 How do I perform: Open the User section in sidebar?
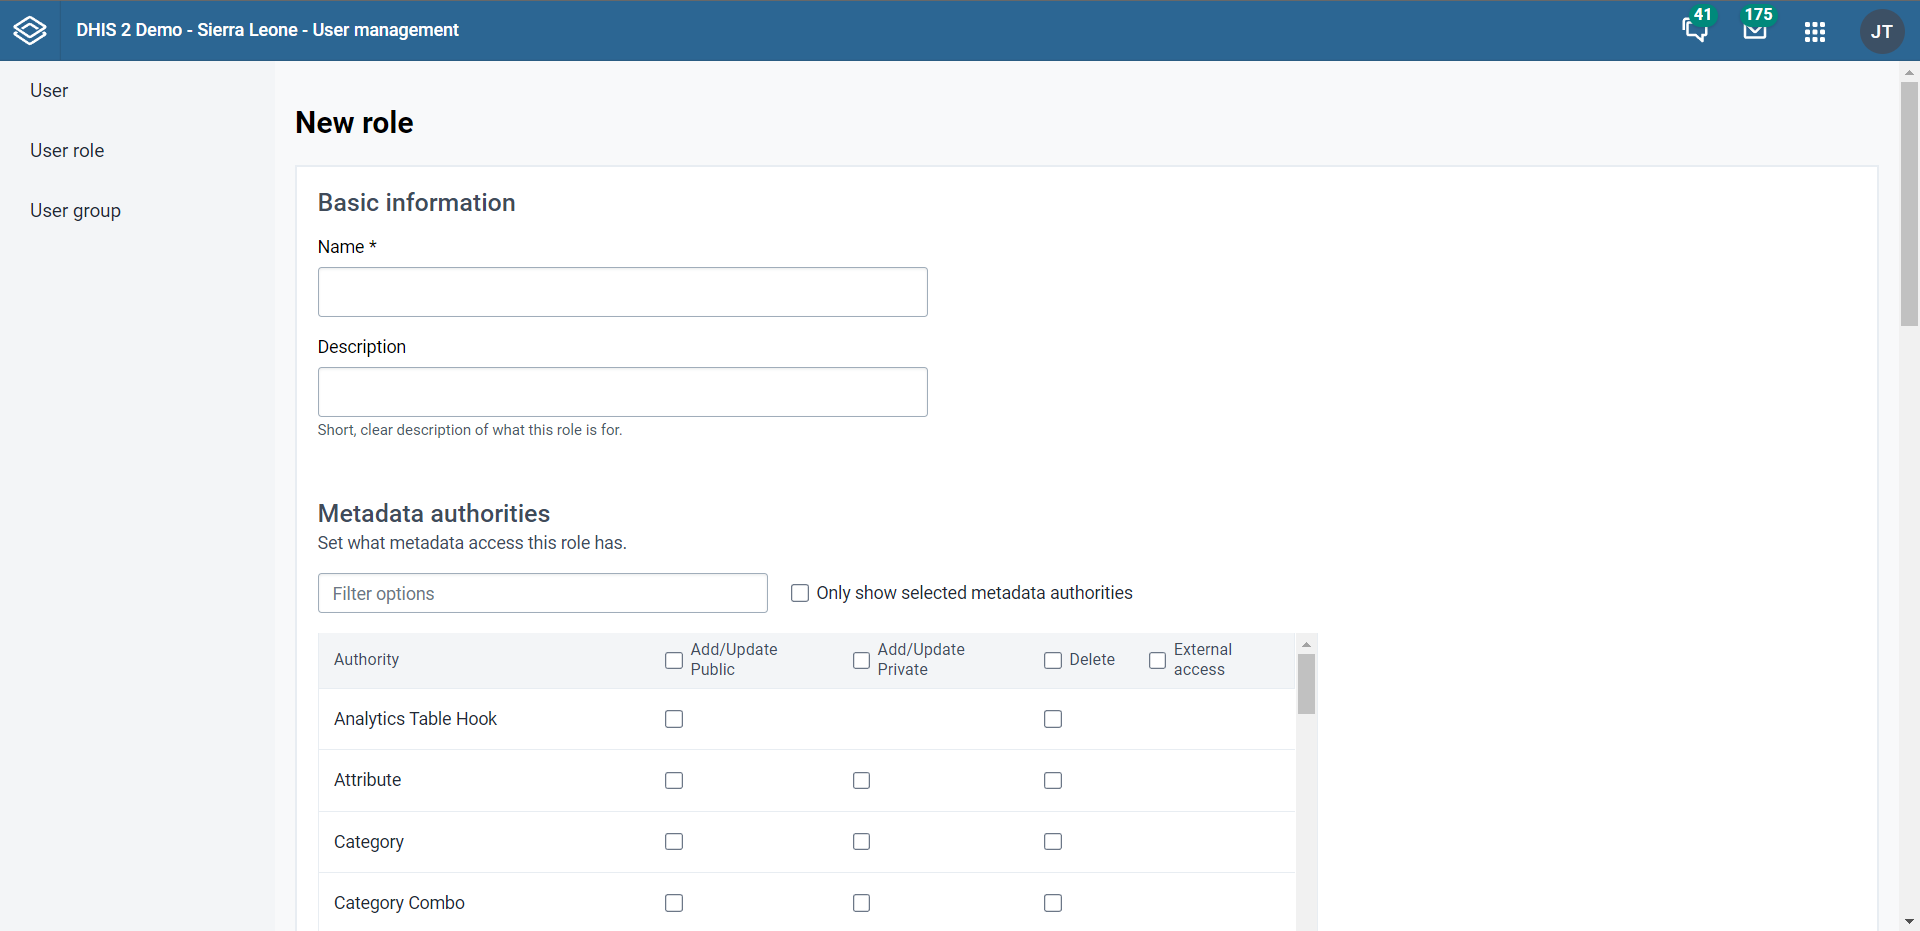[49, 91]
